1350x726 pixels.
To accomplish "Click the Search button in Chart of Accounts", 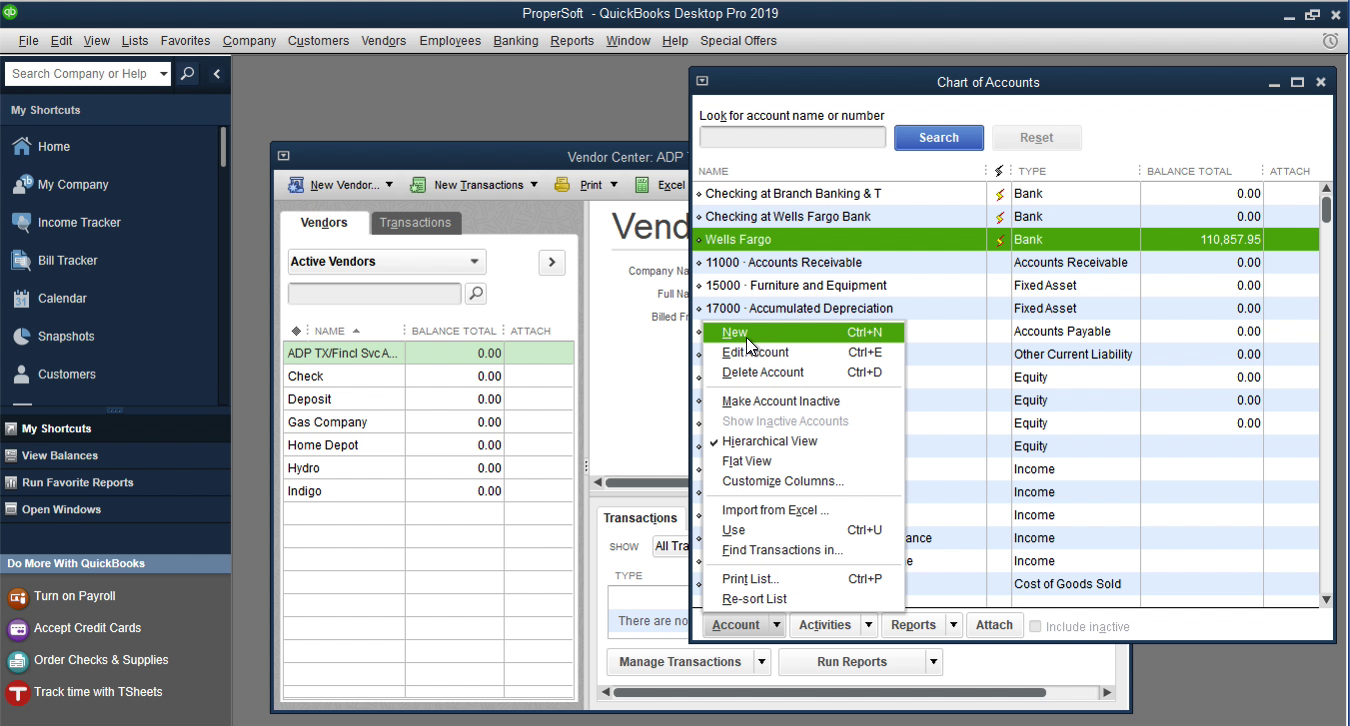I will pos(939,138).
